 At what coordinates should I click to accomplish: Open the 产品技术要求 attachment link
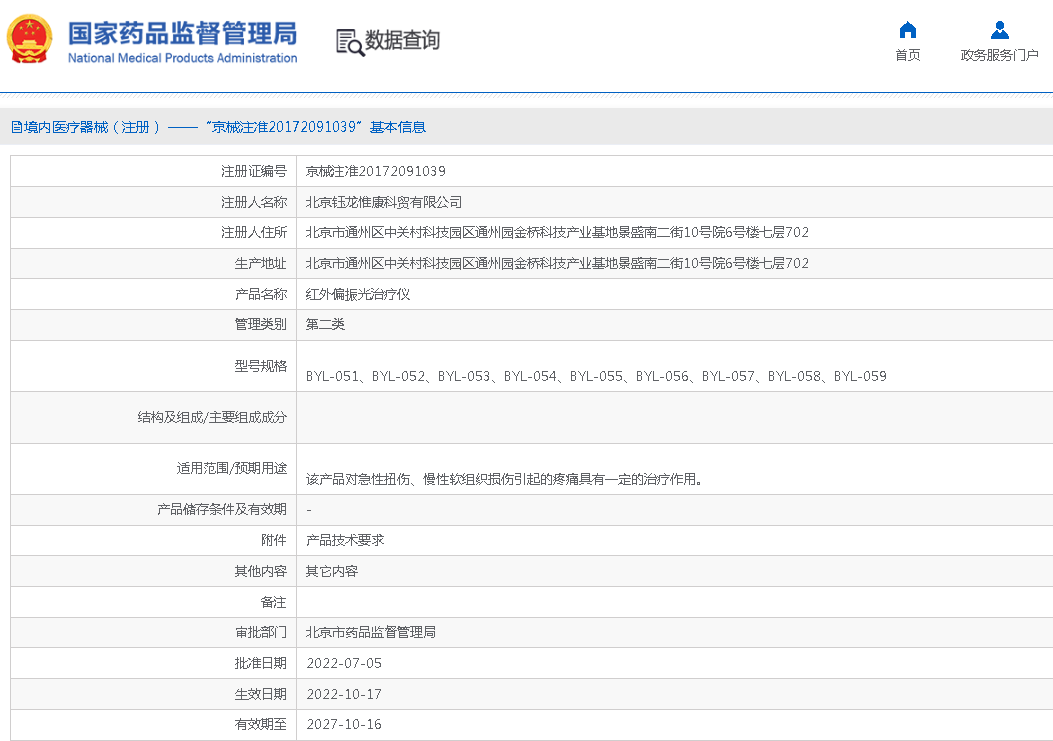coord(345,540)
